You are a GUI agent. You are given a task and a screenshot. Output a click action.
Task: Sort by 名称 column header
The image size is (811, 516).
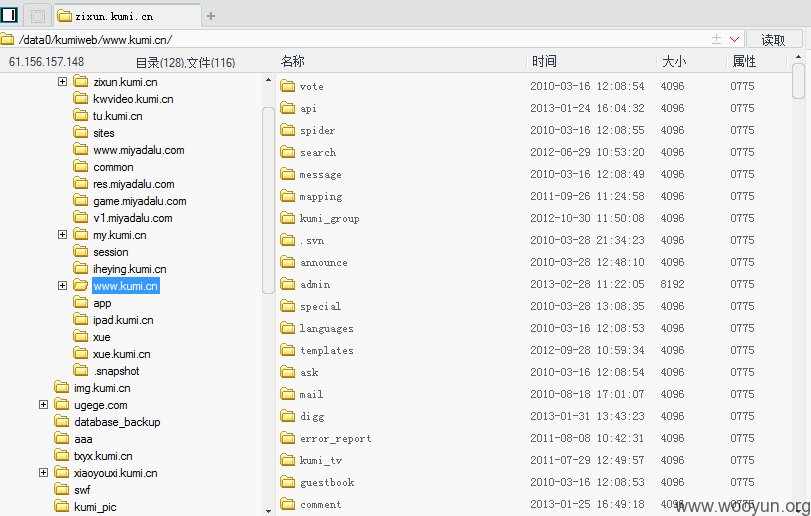pos(293,62)
